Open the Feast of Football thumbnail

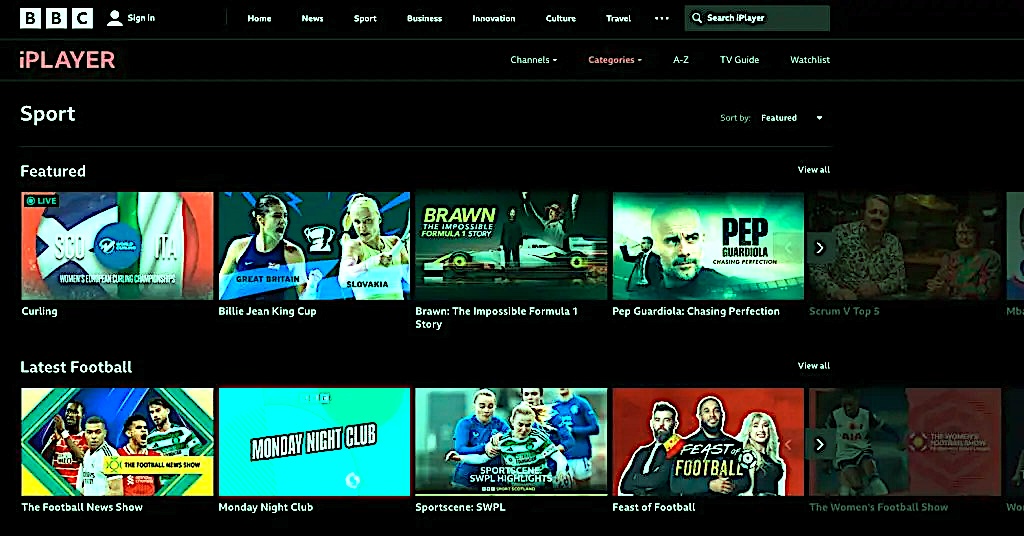click(x=708, y=442)
